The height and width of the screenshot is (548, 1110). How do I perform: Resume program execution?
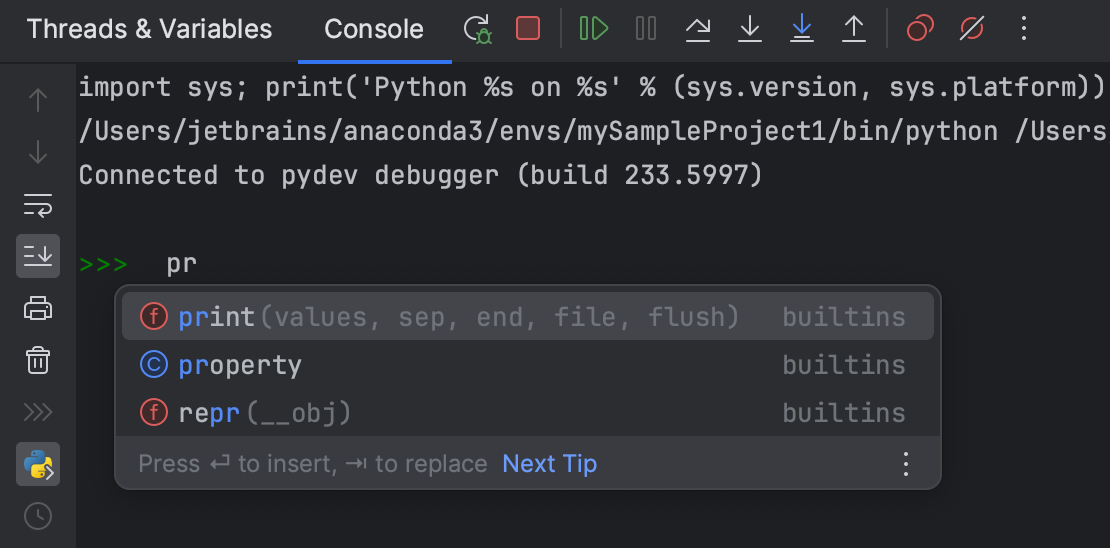(x=593, y=29)
